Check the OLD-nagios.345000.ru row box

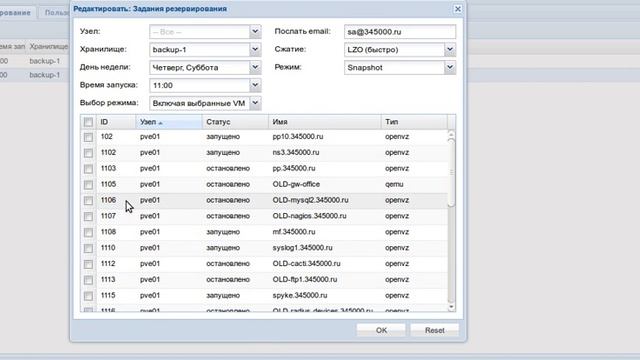click(x=88, y=217)
